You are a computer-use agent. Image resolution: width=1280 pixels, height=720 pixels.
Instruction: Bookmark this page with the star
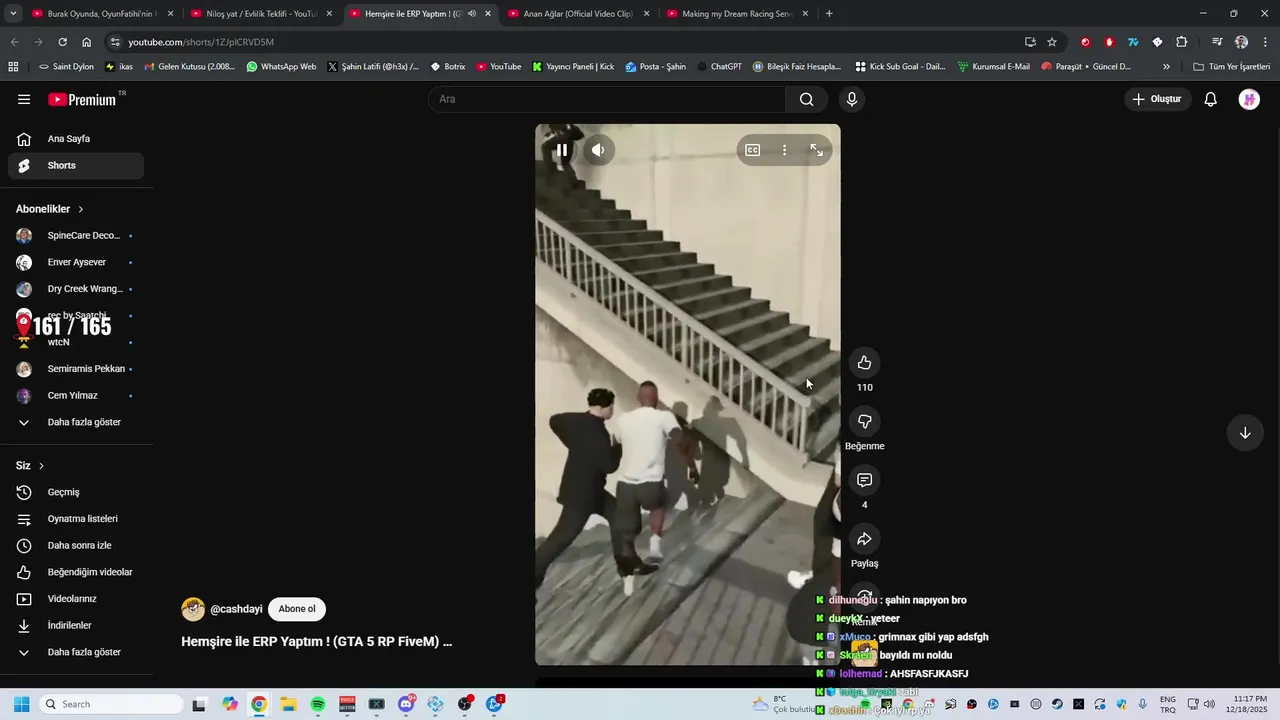[x=1052, y=42]
